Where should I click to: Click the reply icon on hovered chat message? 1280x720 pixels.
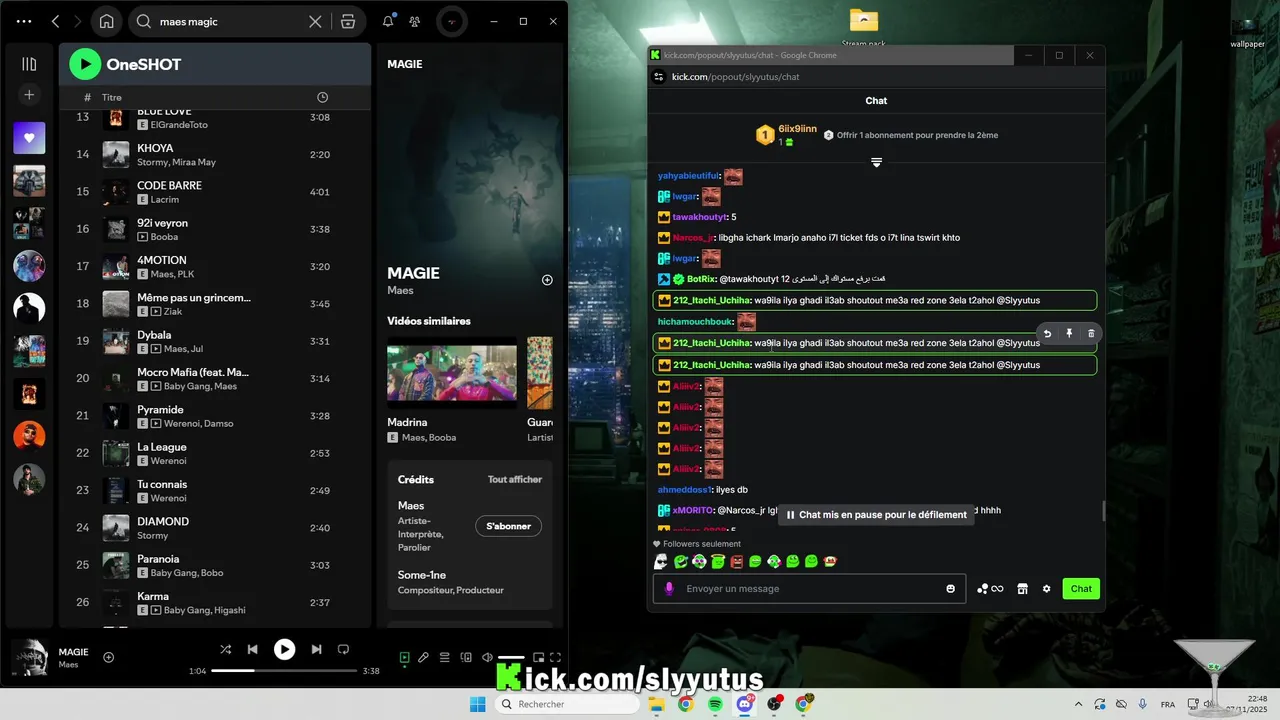coord(1047,334)
